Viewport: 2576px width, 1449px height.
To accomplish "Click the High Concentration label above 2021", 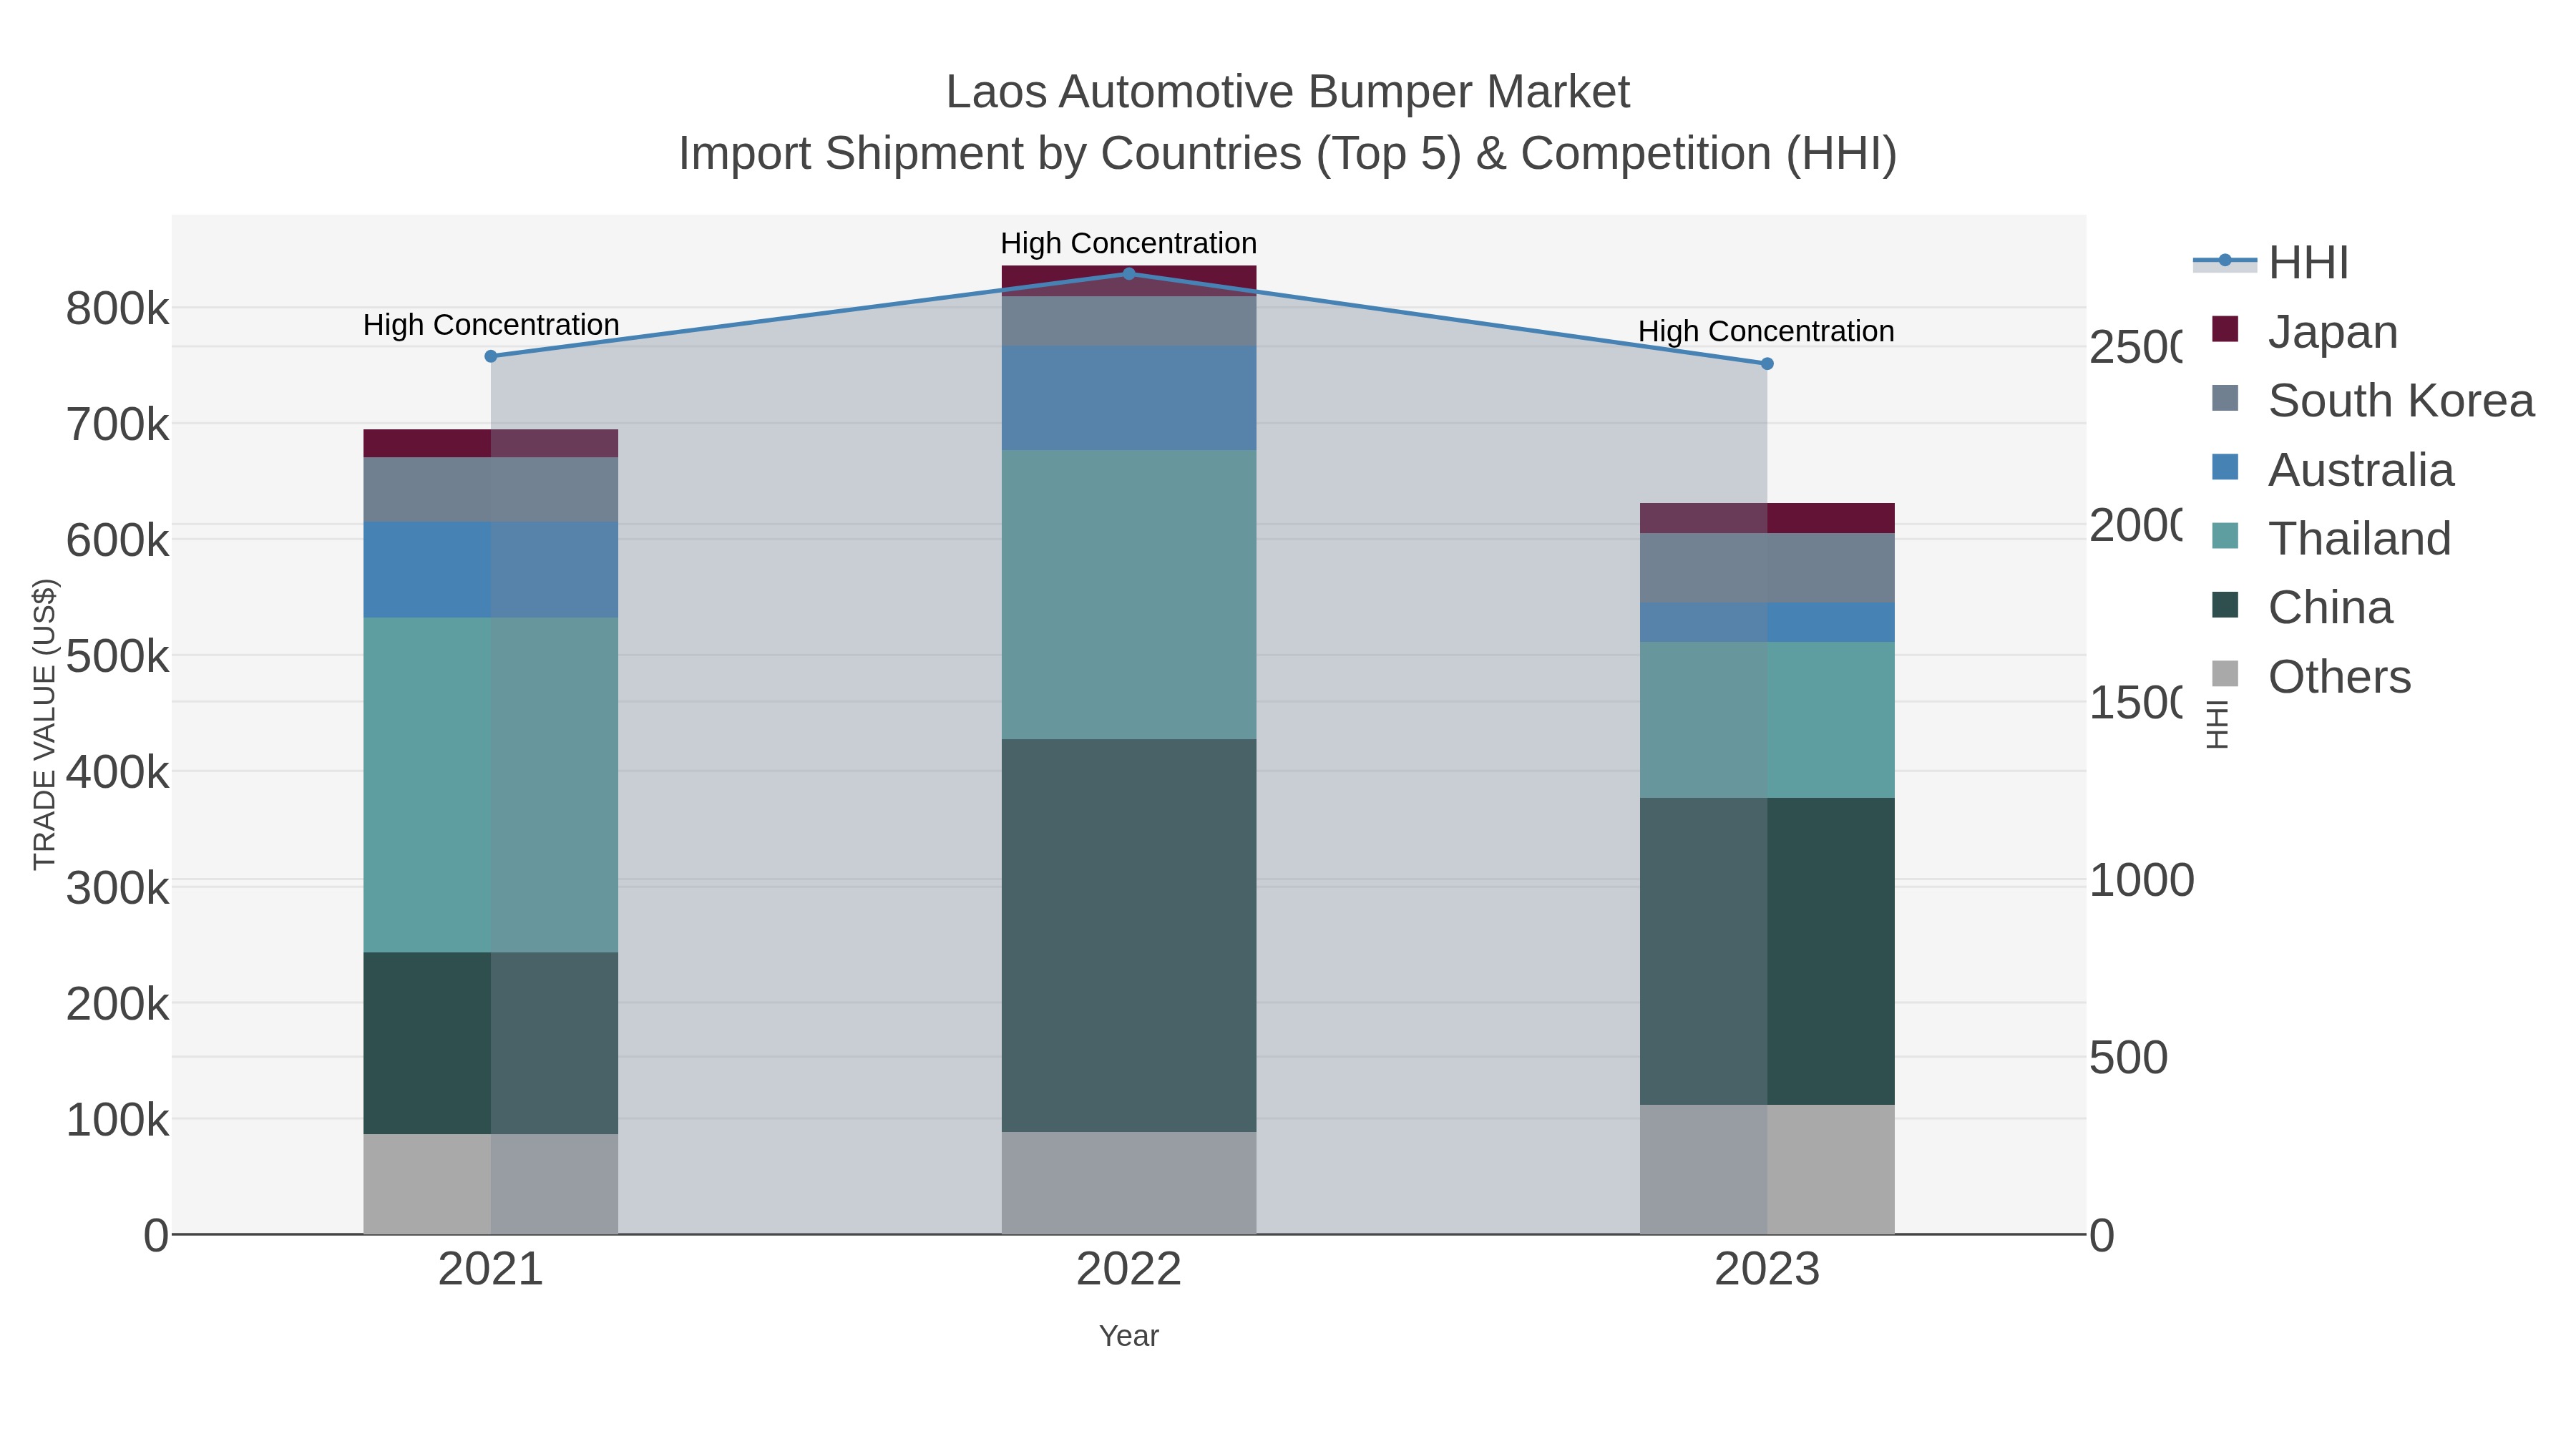I will [491, 325].
